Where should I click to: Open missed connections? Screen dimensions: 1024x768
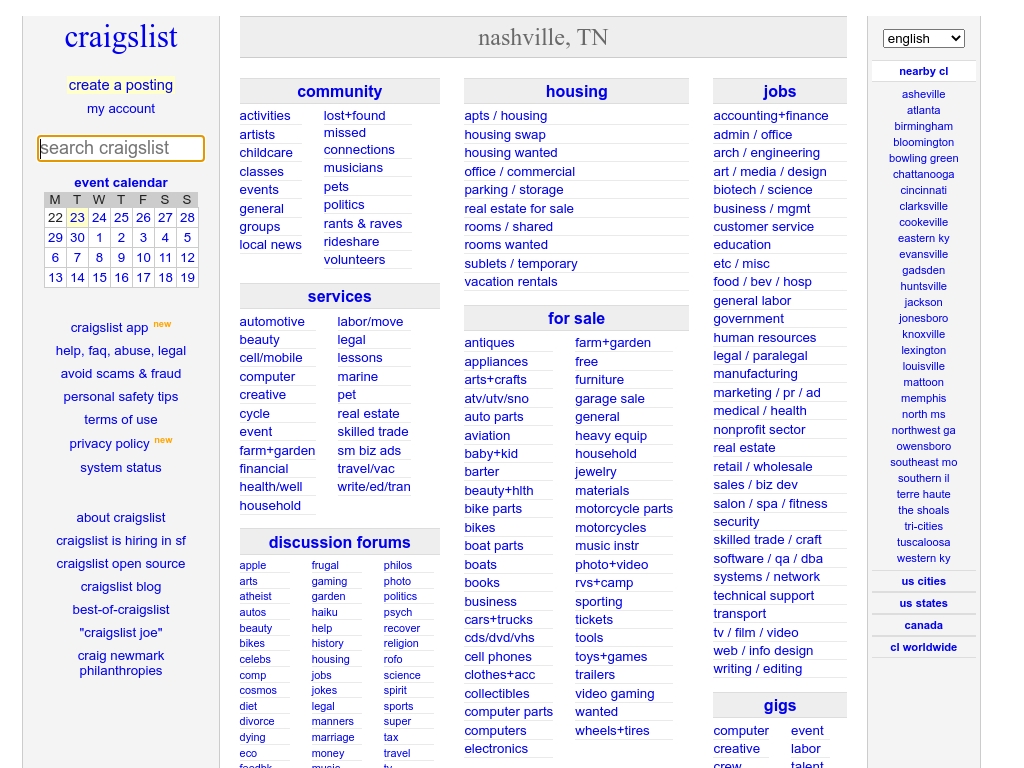tap(359, 141)
